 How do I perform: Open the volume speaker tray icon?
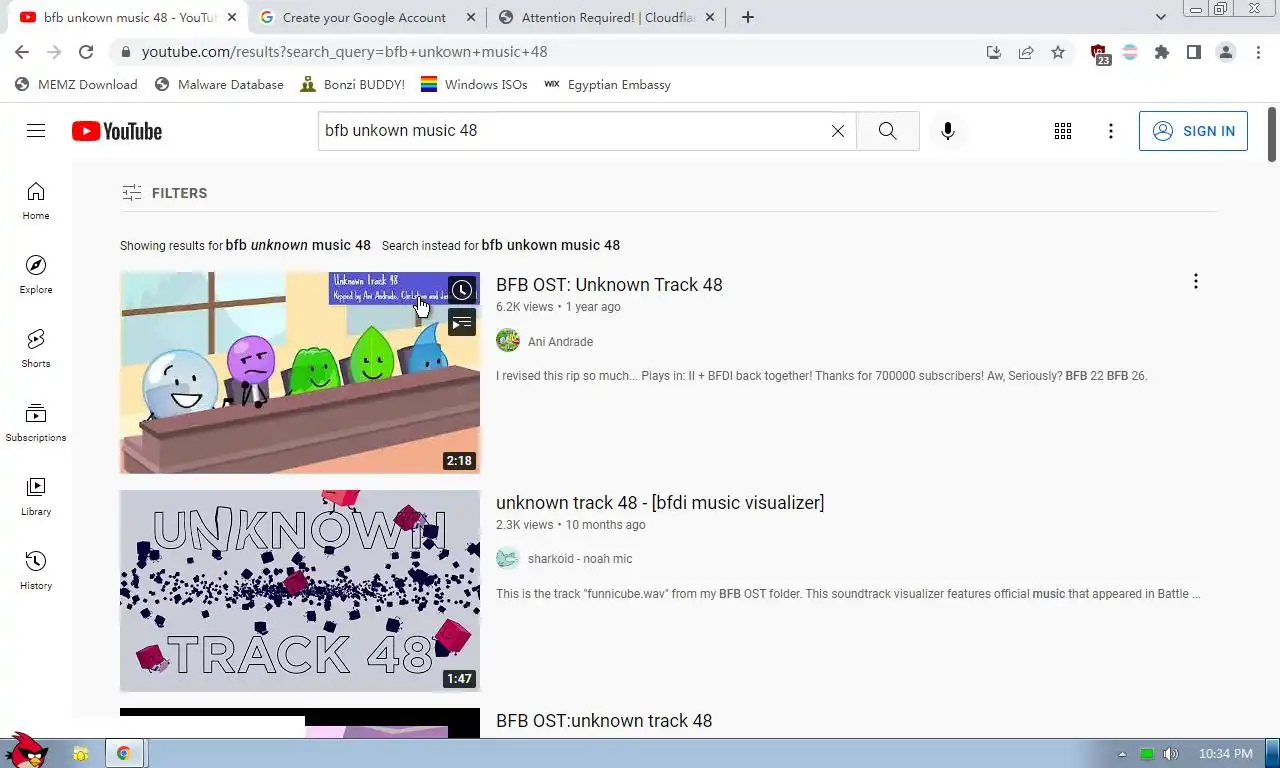1170,754
